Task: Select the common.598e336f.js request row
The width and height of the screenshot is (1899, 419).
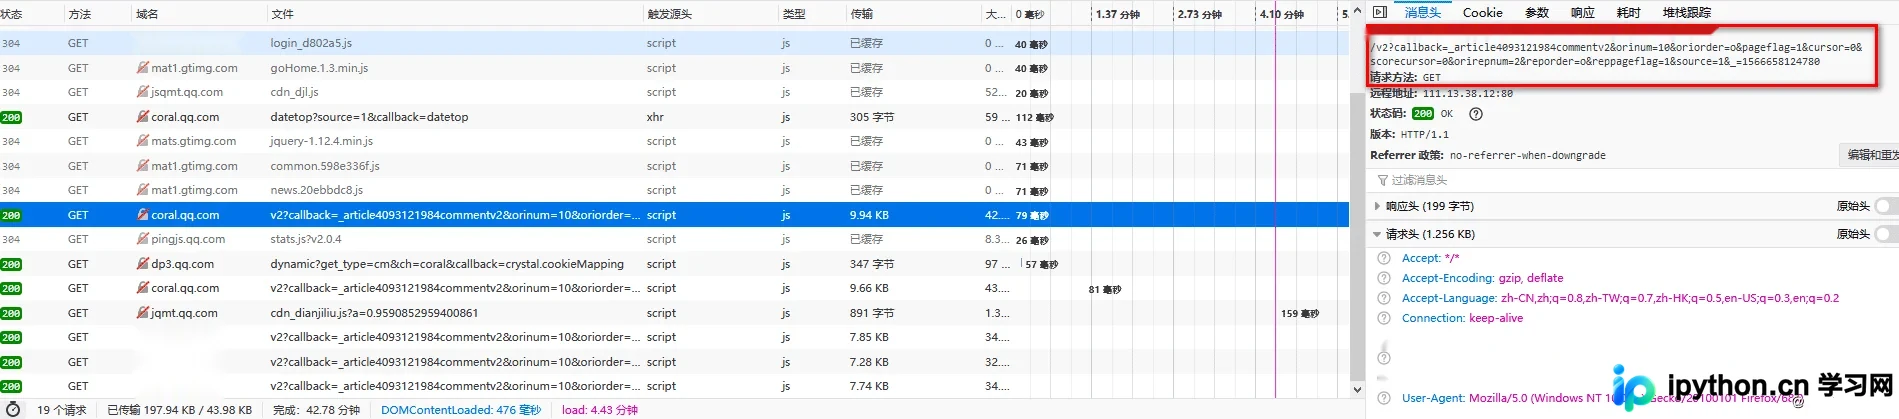Action: (x=675, y=166)
